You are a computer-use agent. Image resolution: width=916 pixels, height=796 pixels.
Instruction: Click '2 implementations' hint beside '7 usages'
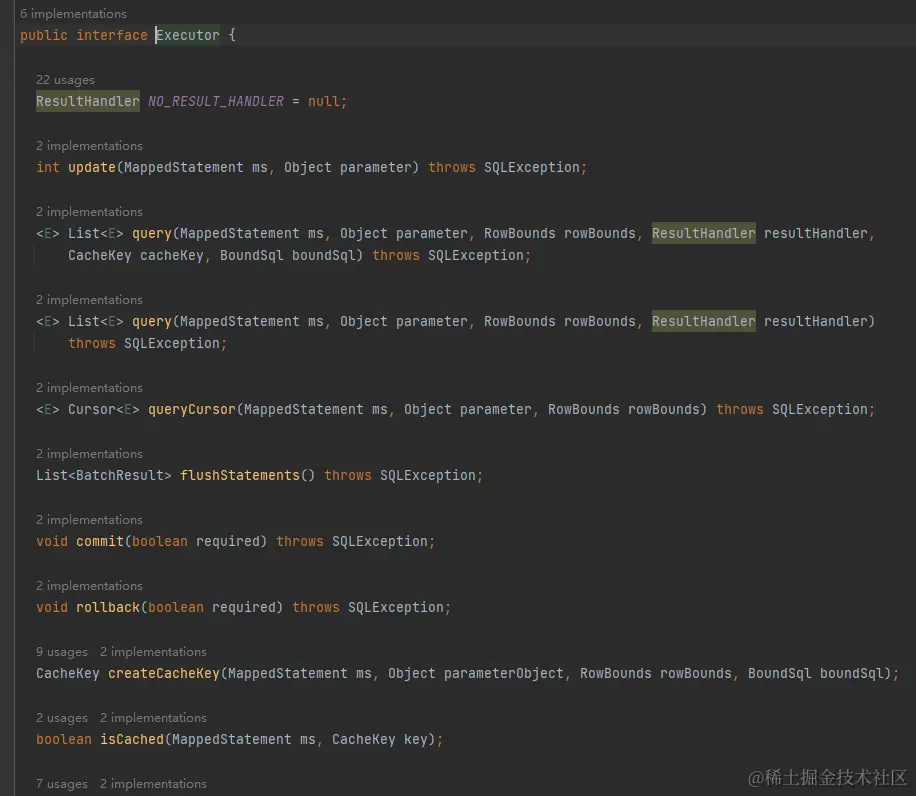[x=153, y=783]
